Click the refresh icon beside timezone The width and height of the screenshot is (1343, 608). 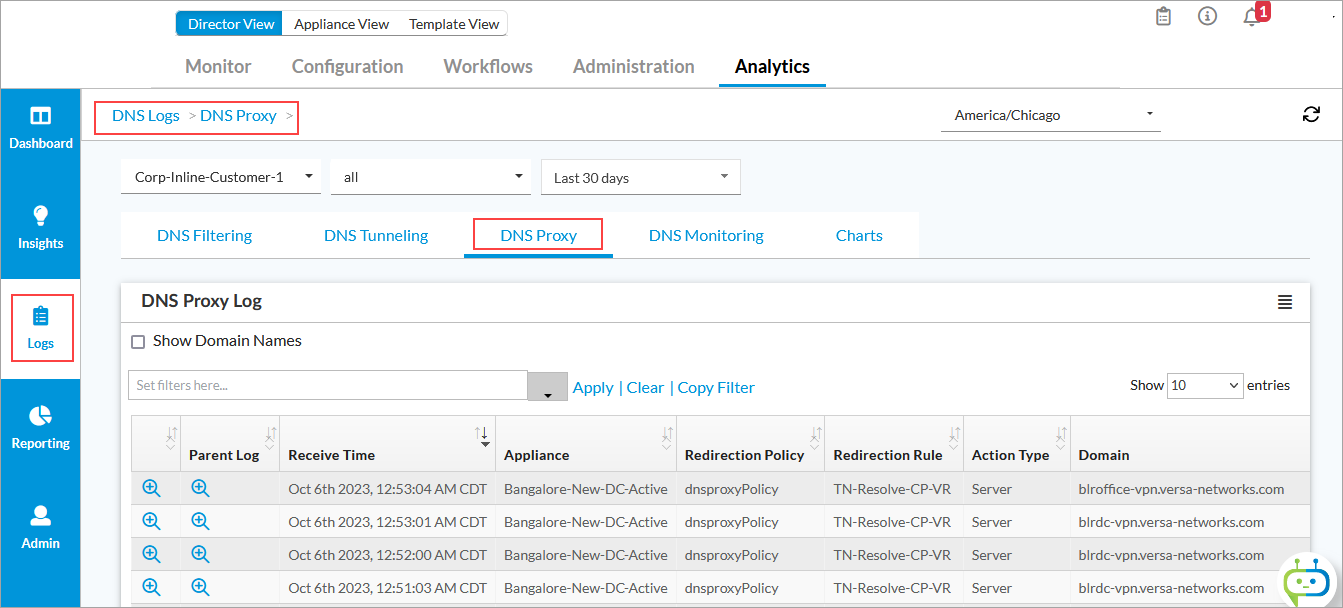click(x=1311, y=115)
